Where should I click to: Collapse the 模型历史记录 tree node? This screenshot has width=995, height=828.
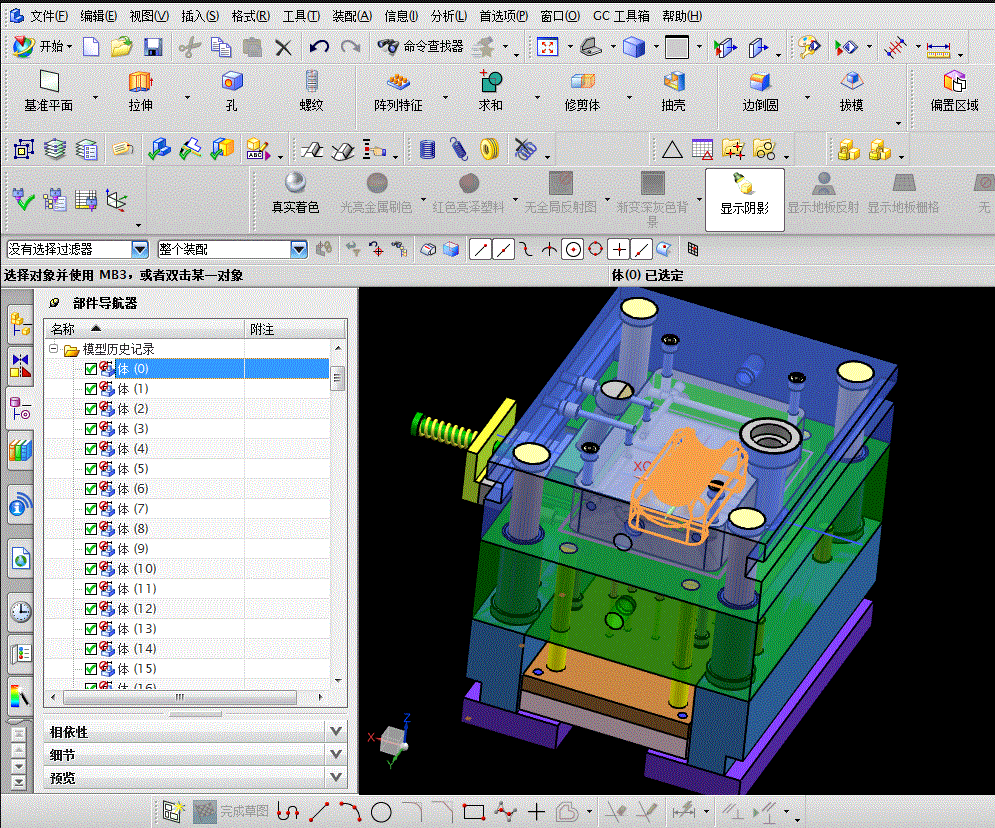click(x=54, y=350)
